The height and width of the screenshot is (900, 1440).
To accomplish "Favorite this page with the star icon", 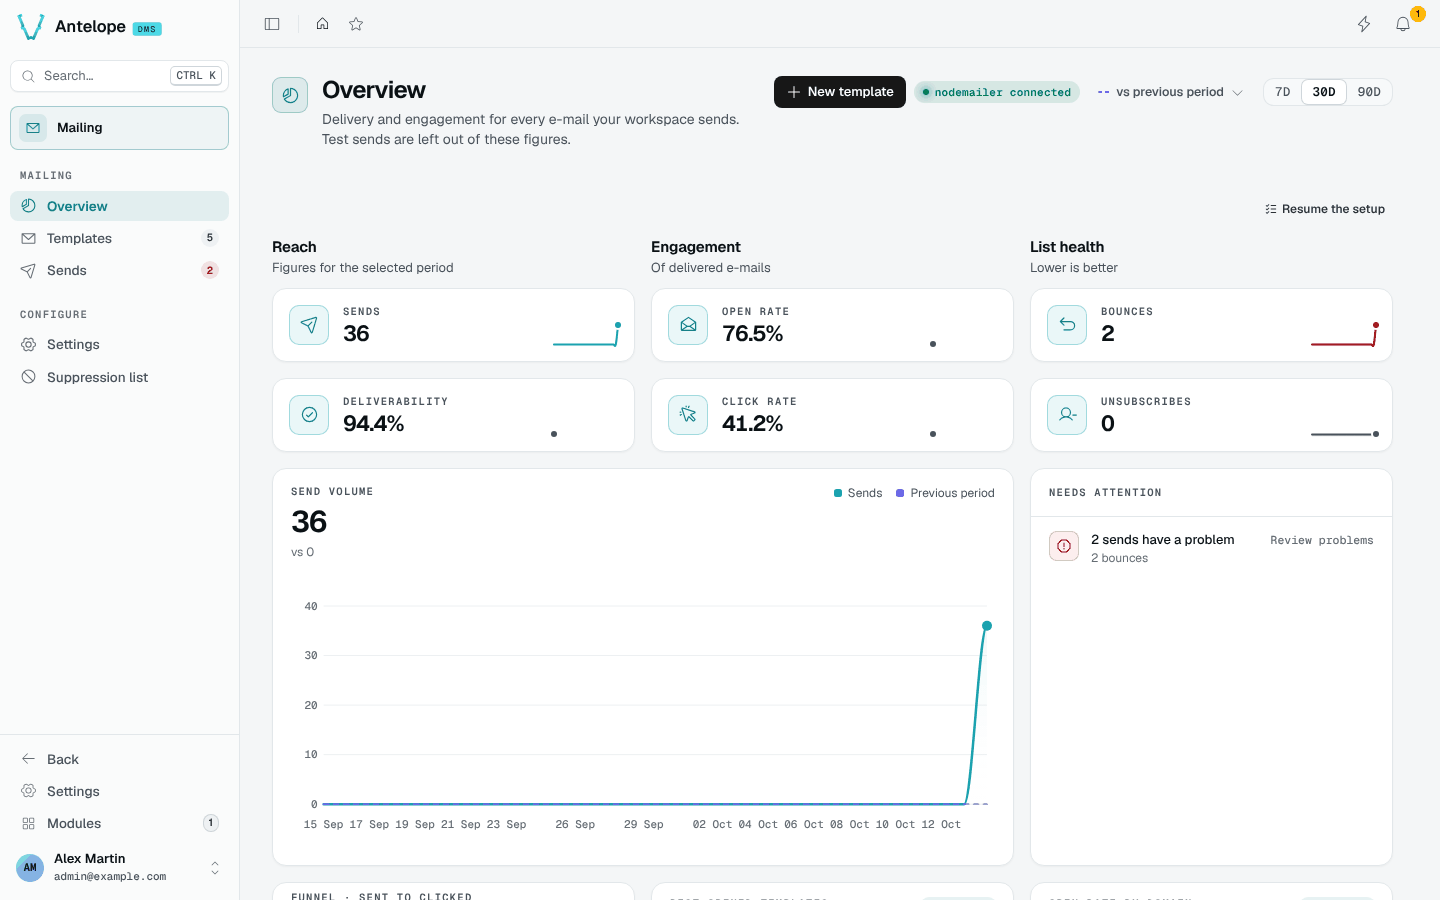I will [x=356, y=24].
